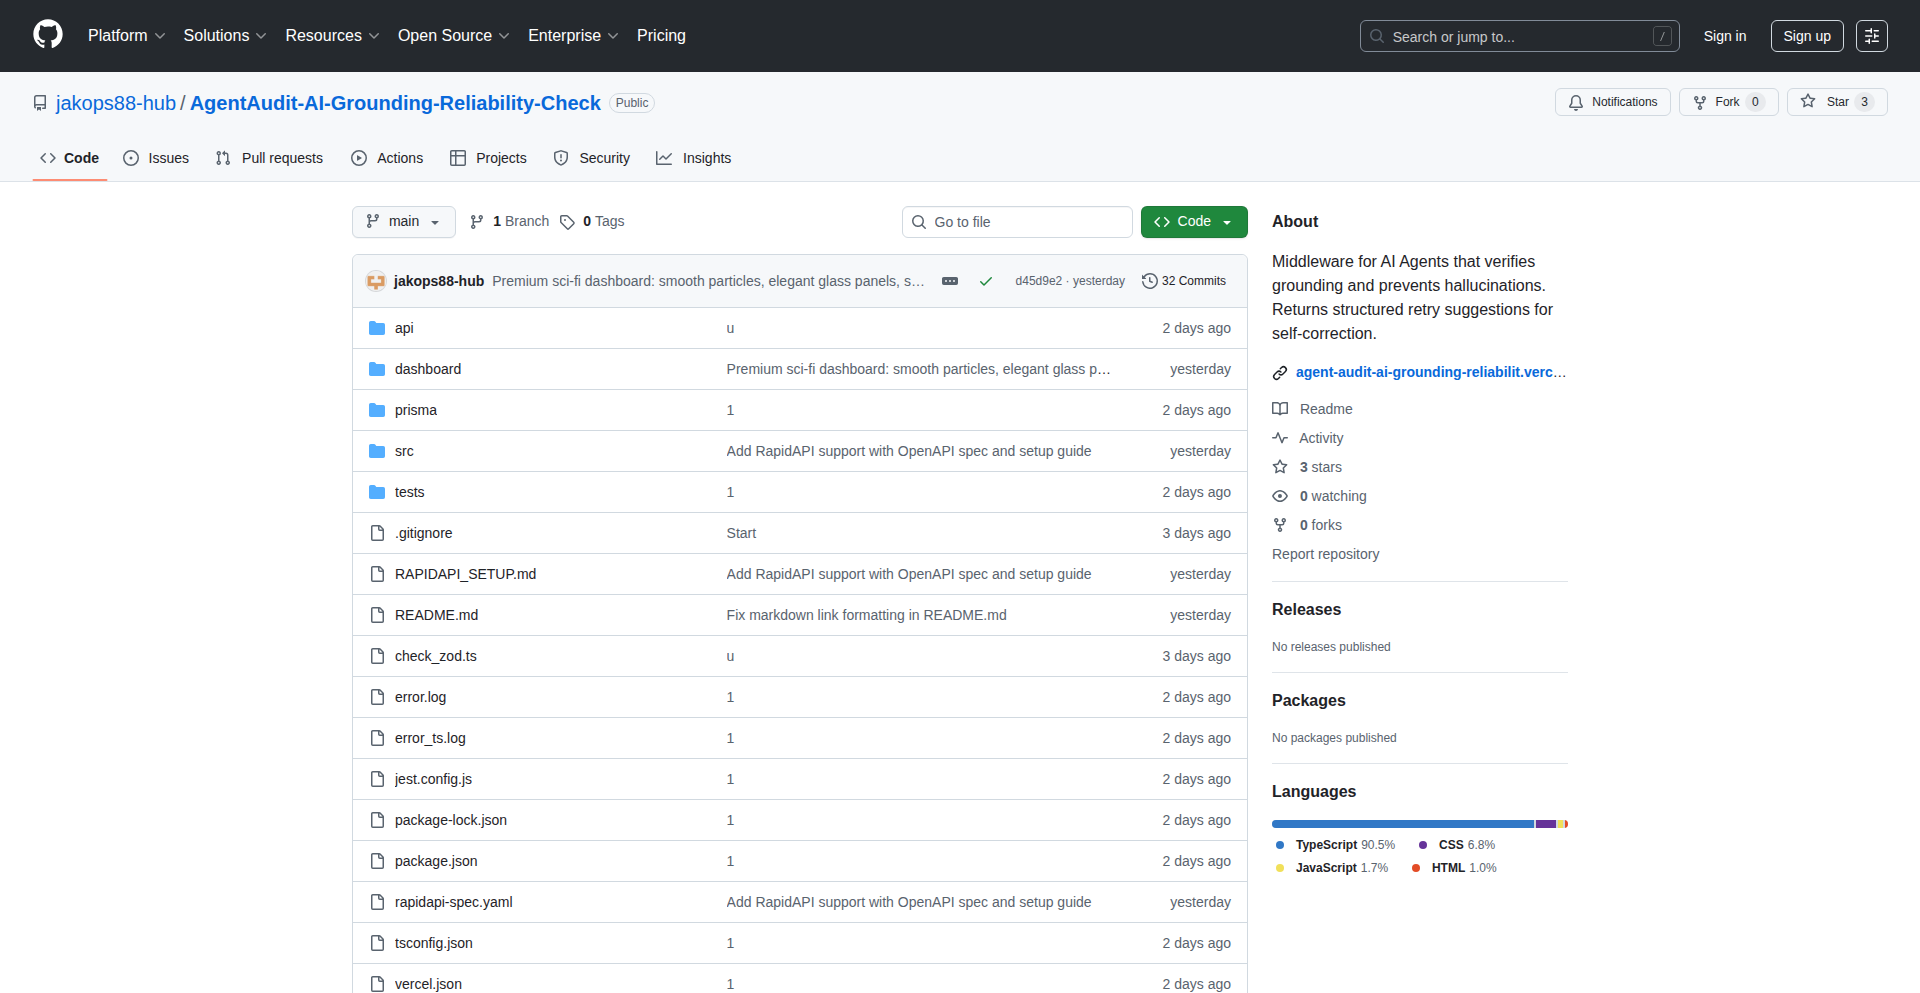Star the repository

point(1836,101)
